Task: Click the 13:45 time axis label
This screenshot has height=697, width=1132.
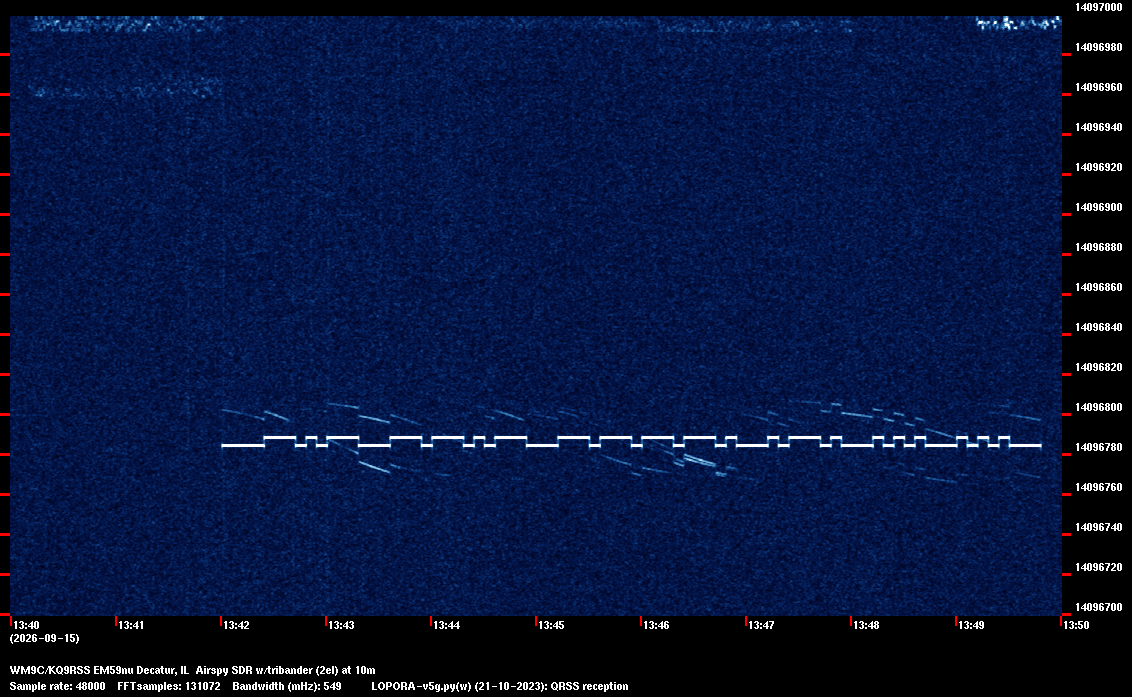Action: [551, 625]
